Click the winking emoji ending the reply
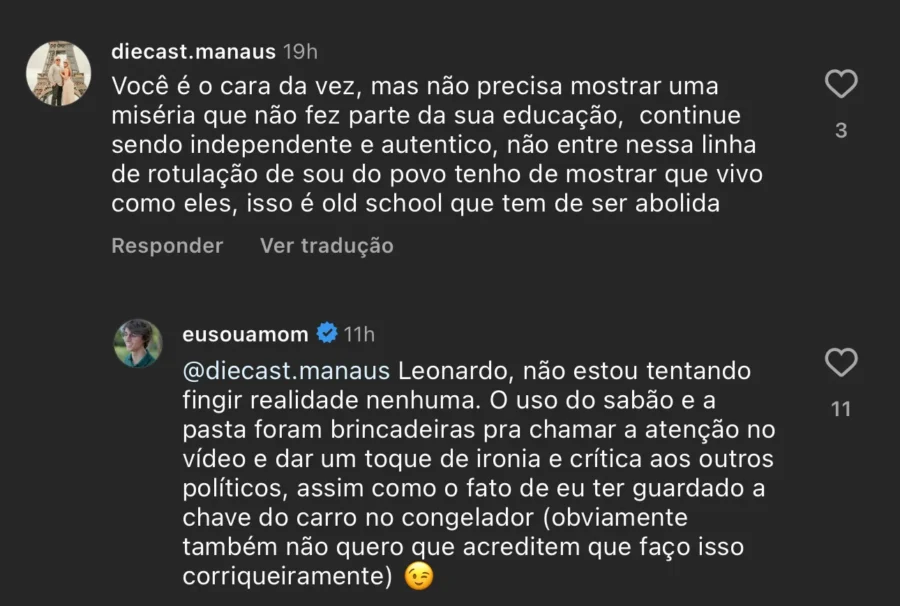 click(420, 577)
